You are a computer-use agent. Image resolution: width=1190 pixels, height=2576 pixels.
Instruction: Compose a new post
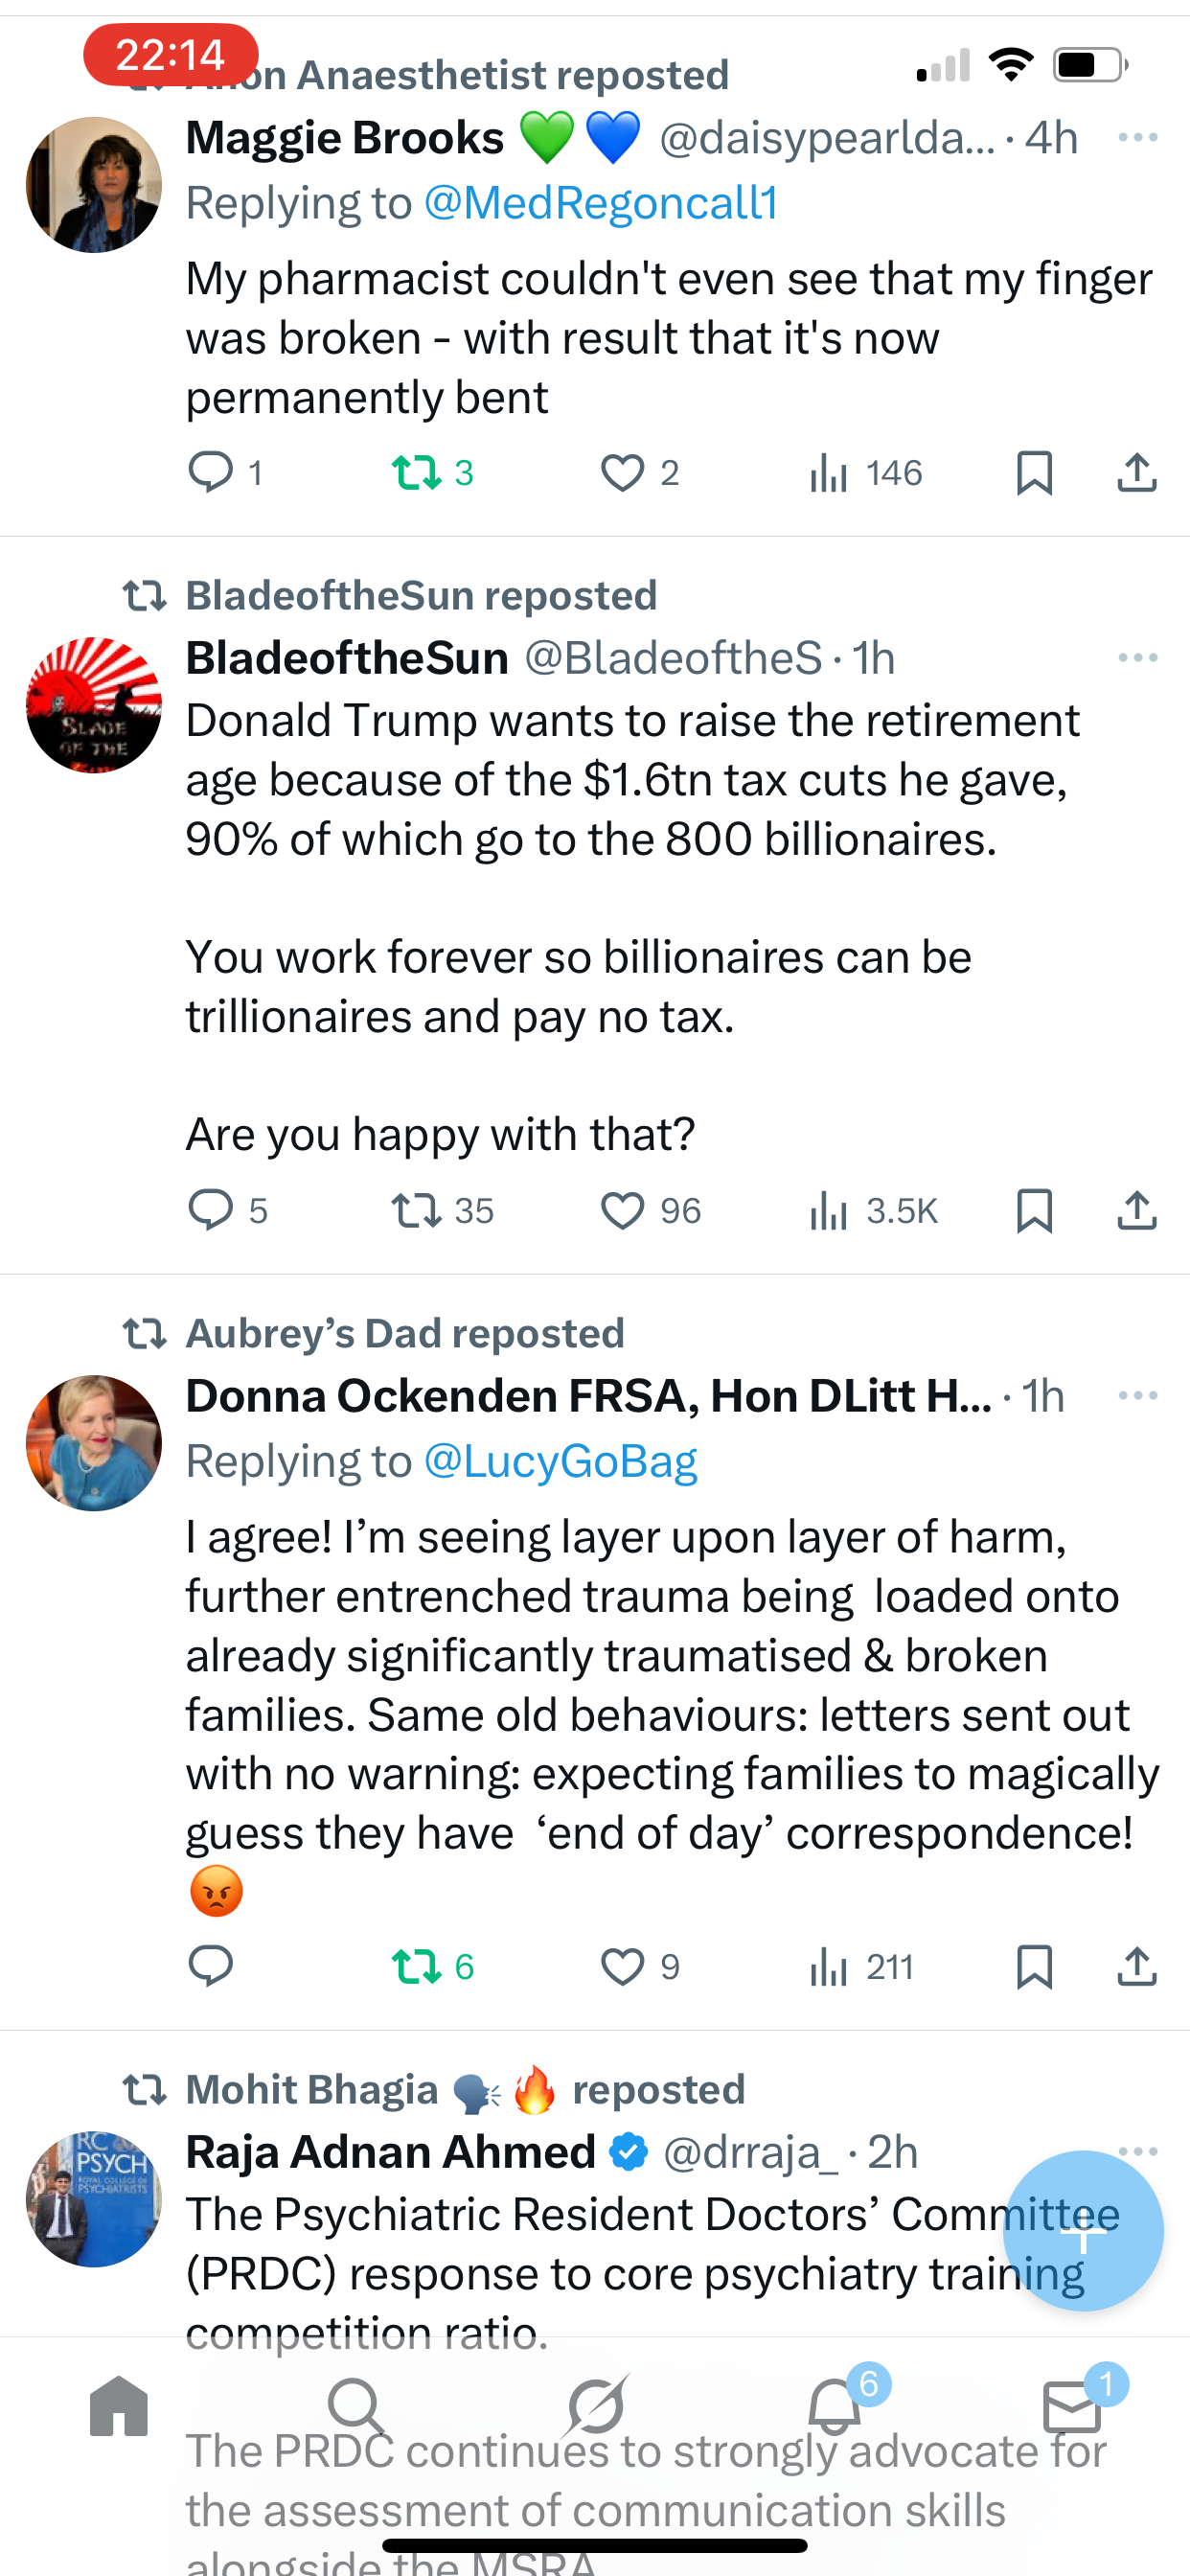click(x=1083, y=2229)
